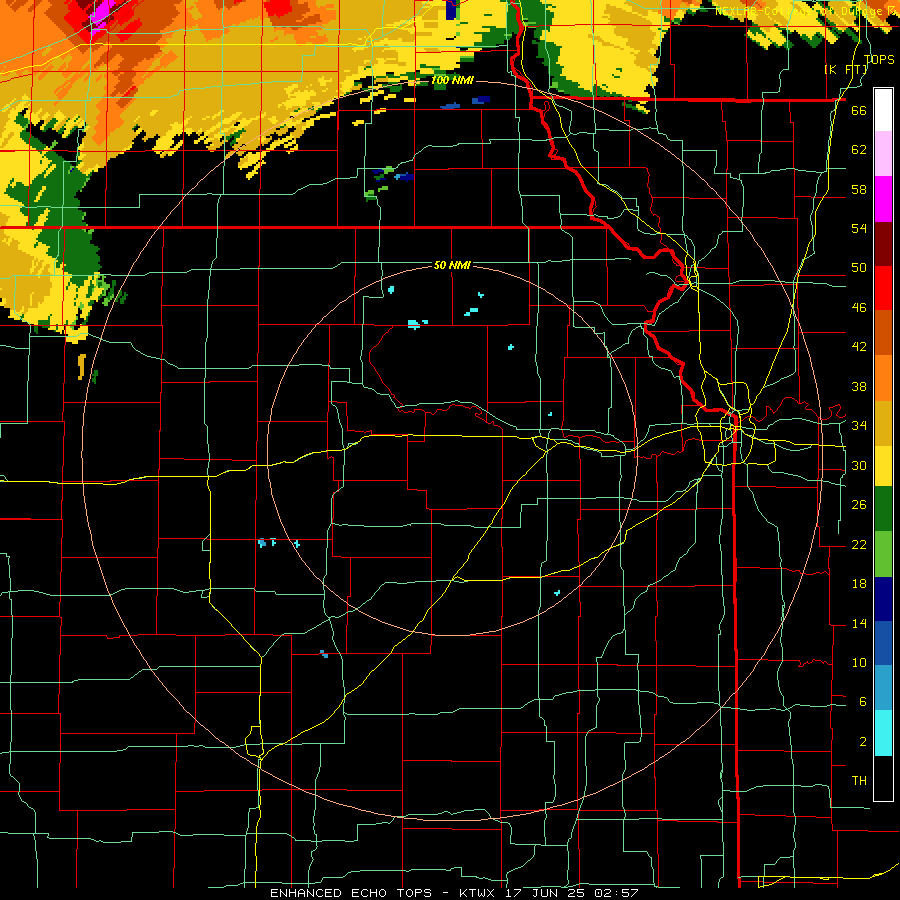The height and width of the screenshot is (900, 900).
Task: Select the magenta swatch in the tops legend
Action: (x=883, y=199)
